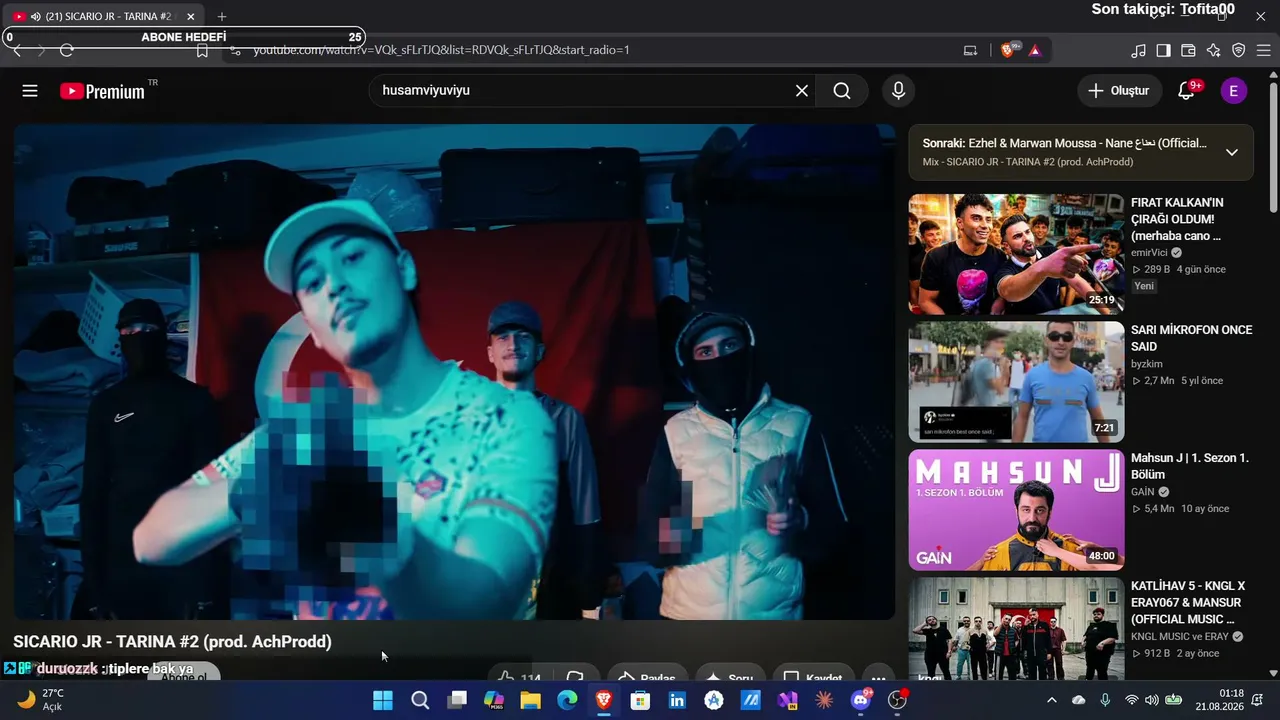Open the FIRAT KALKAN'IN ÇIRAĞI OLDUM thumbnail
The width and height of the screenshot is (1280, 720).
click(x=1016, y=254)
